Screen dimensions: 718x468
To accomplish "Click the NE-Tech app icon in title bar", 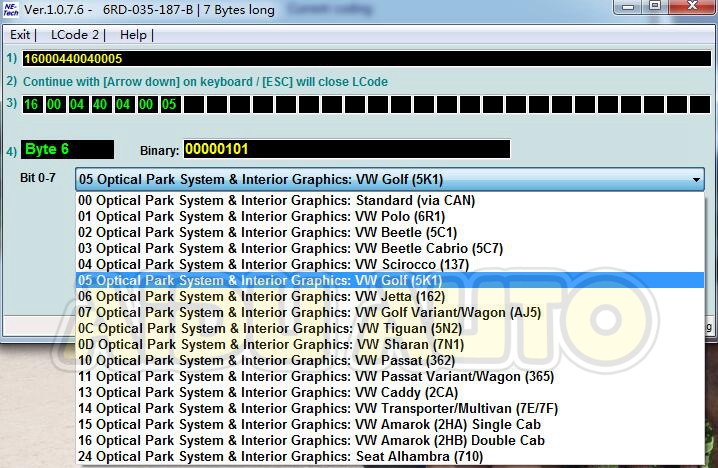I will 11,9.
